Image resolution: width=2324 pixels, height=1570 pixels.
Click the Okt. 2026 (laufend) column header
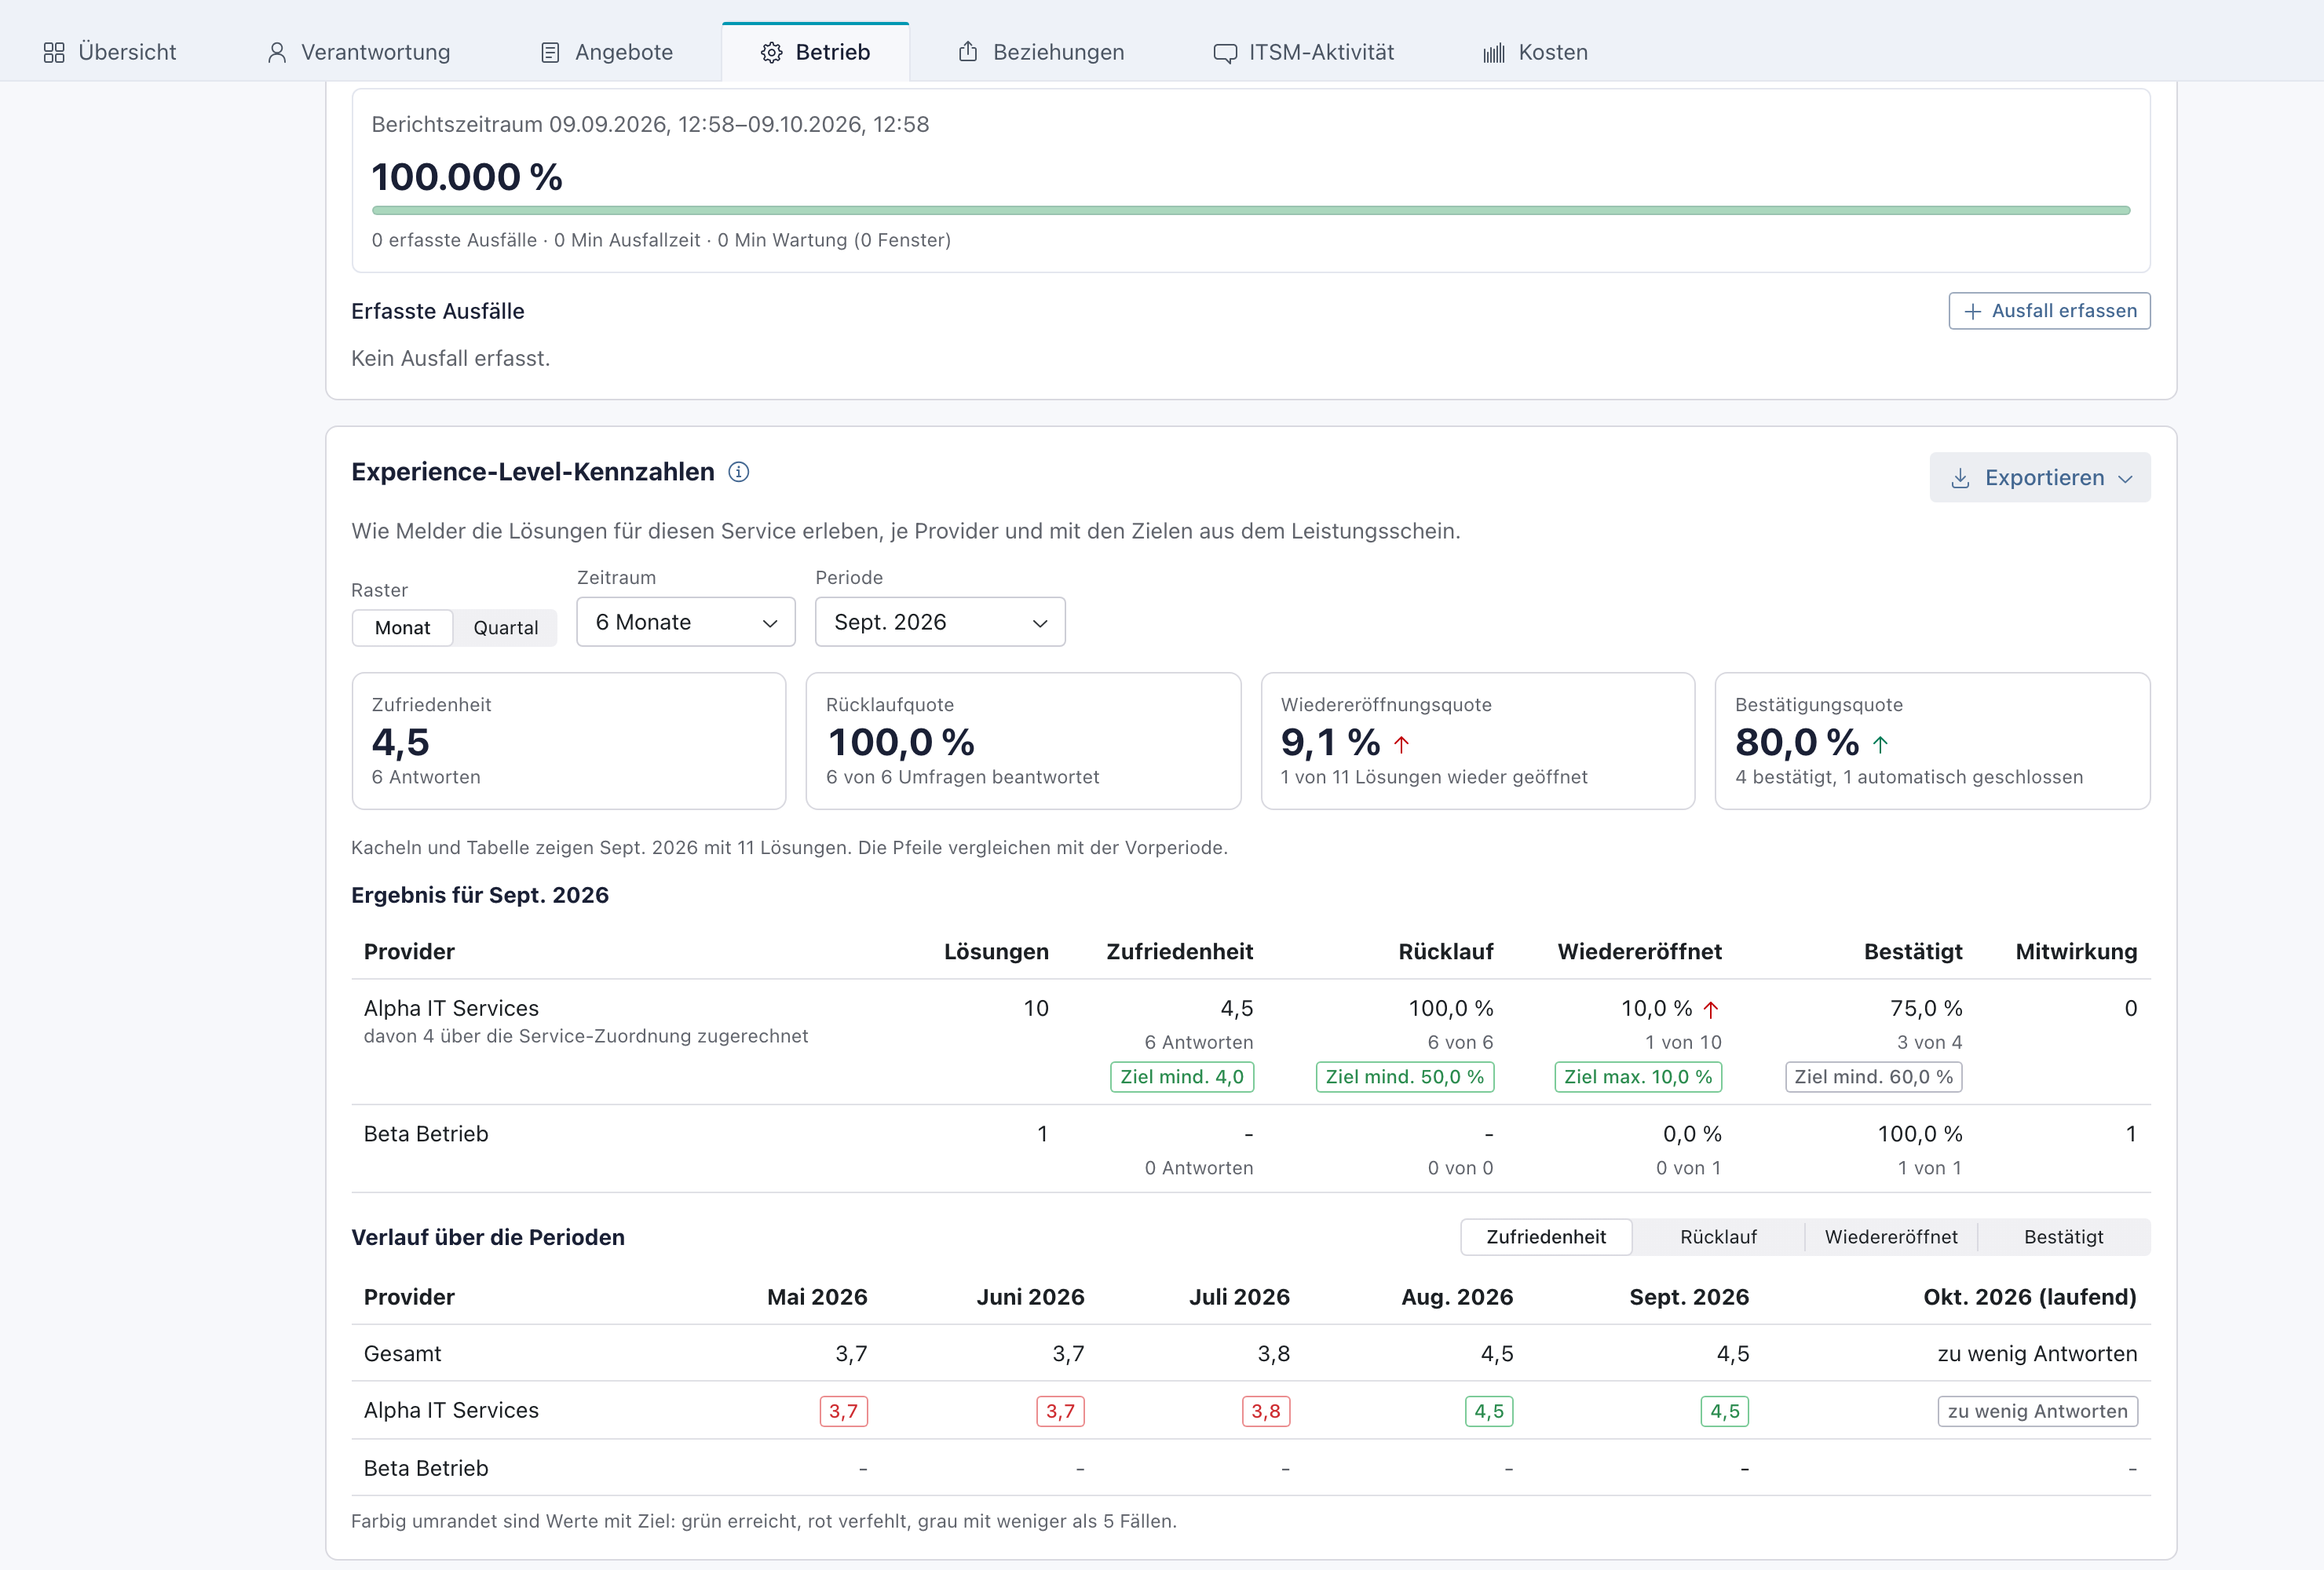pyautogui.click(x=2030, y=1297)
